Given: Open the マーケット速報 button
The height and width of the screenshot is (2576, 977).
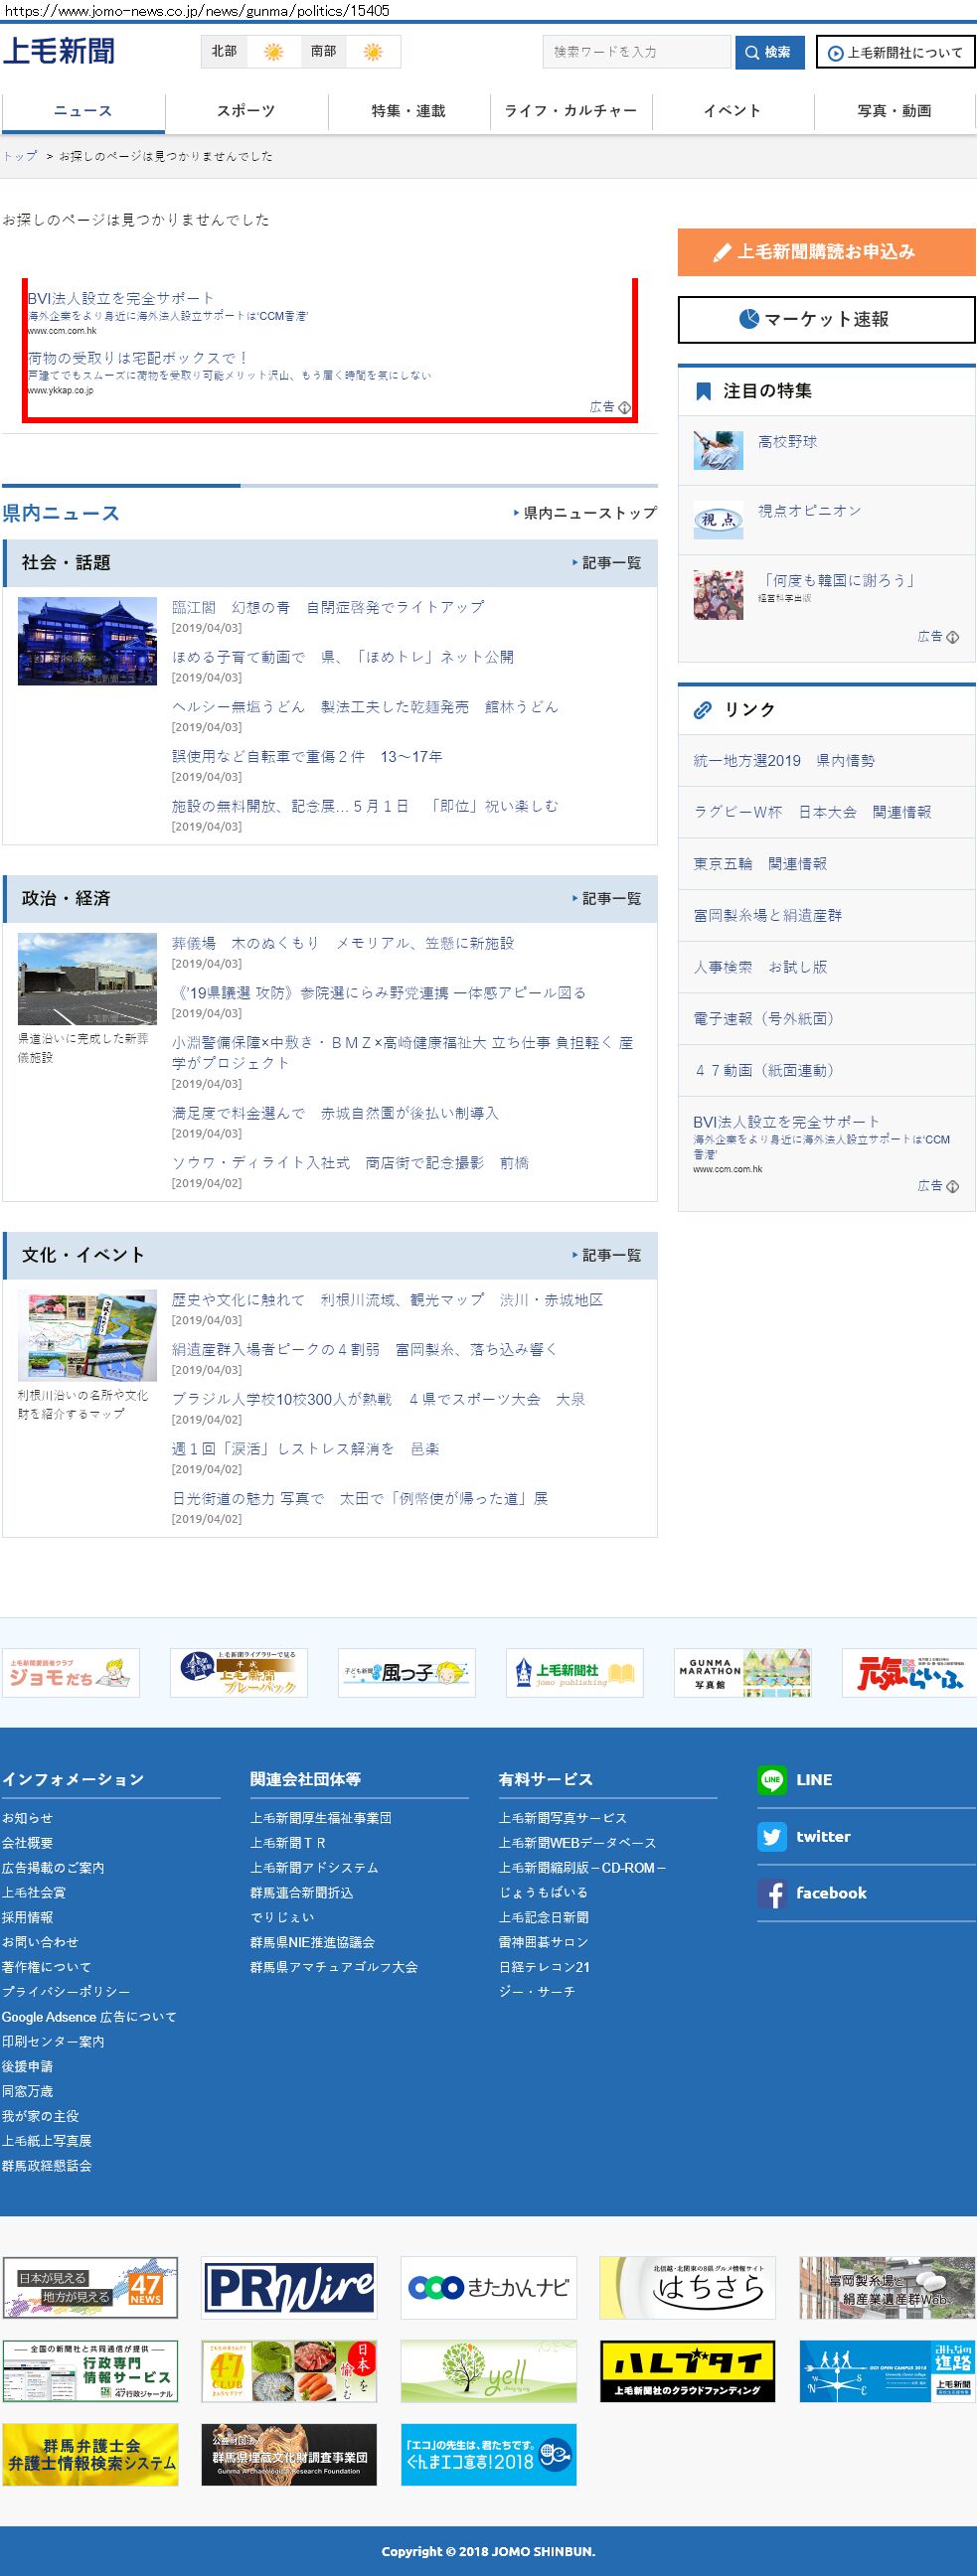Looking at the screenshot, I should (x=826, y=319).
